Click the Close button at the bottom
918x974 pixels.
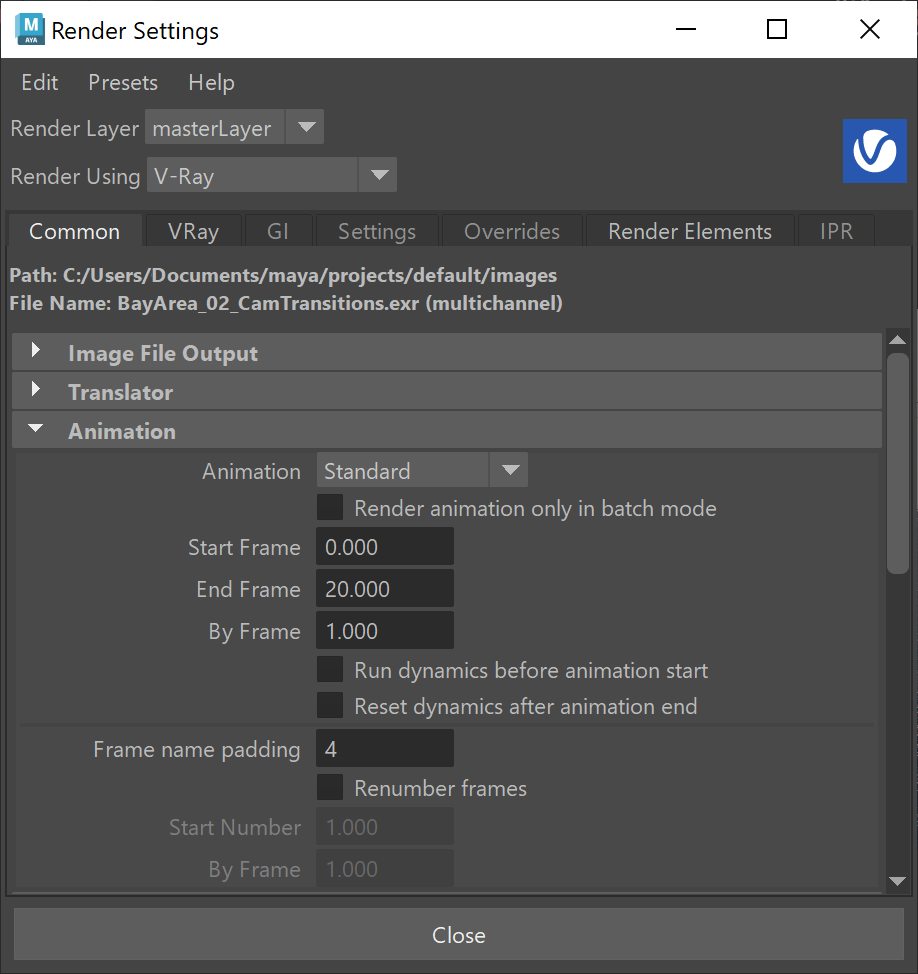458,934
